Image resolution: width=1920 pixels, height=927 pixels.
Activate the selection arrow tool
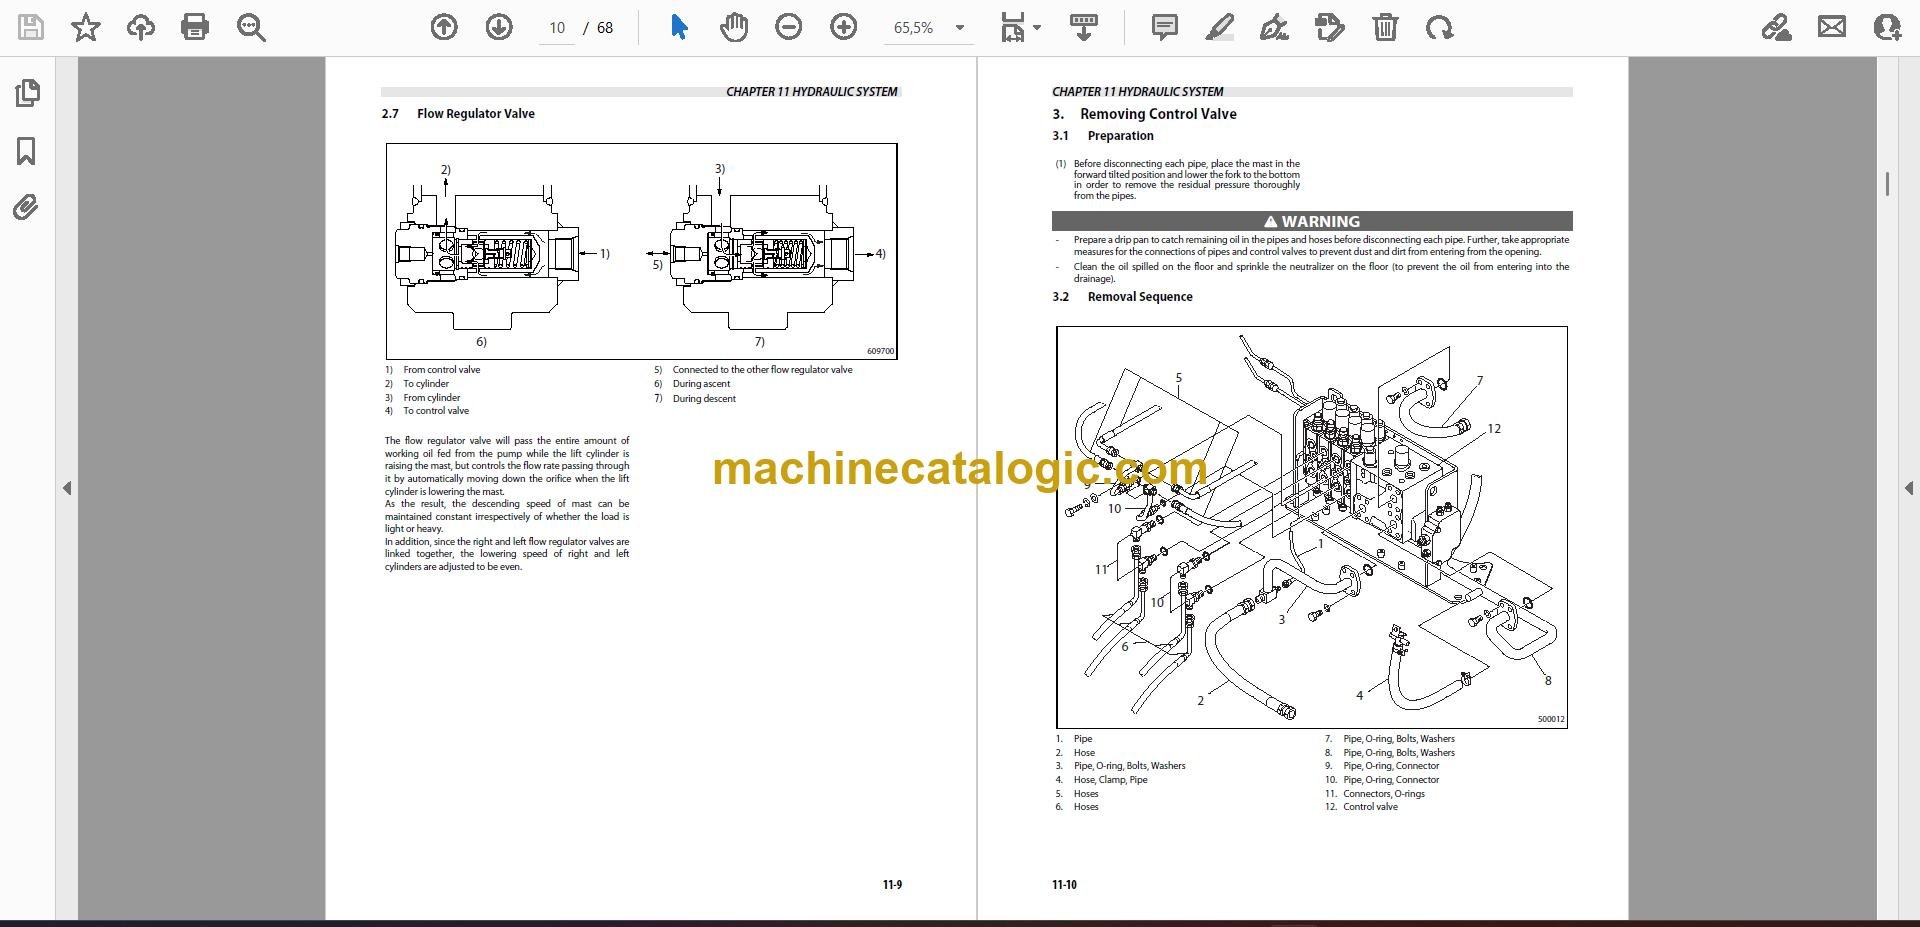[x=679, y=28]
